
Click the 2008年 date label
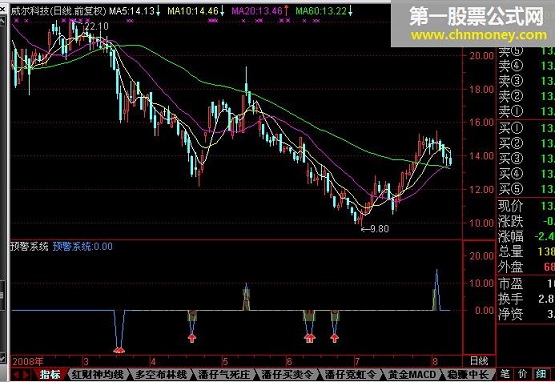(x=28, y=361)
